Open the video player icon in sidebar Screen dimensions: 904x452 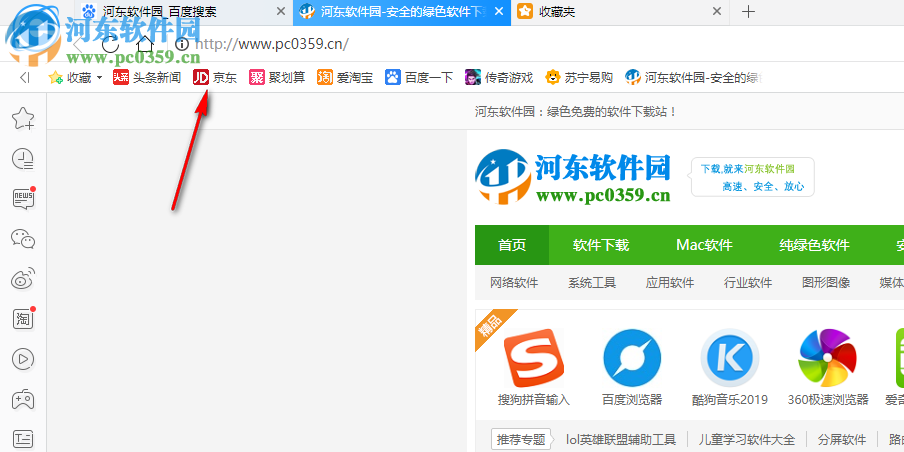(23, 359)
